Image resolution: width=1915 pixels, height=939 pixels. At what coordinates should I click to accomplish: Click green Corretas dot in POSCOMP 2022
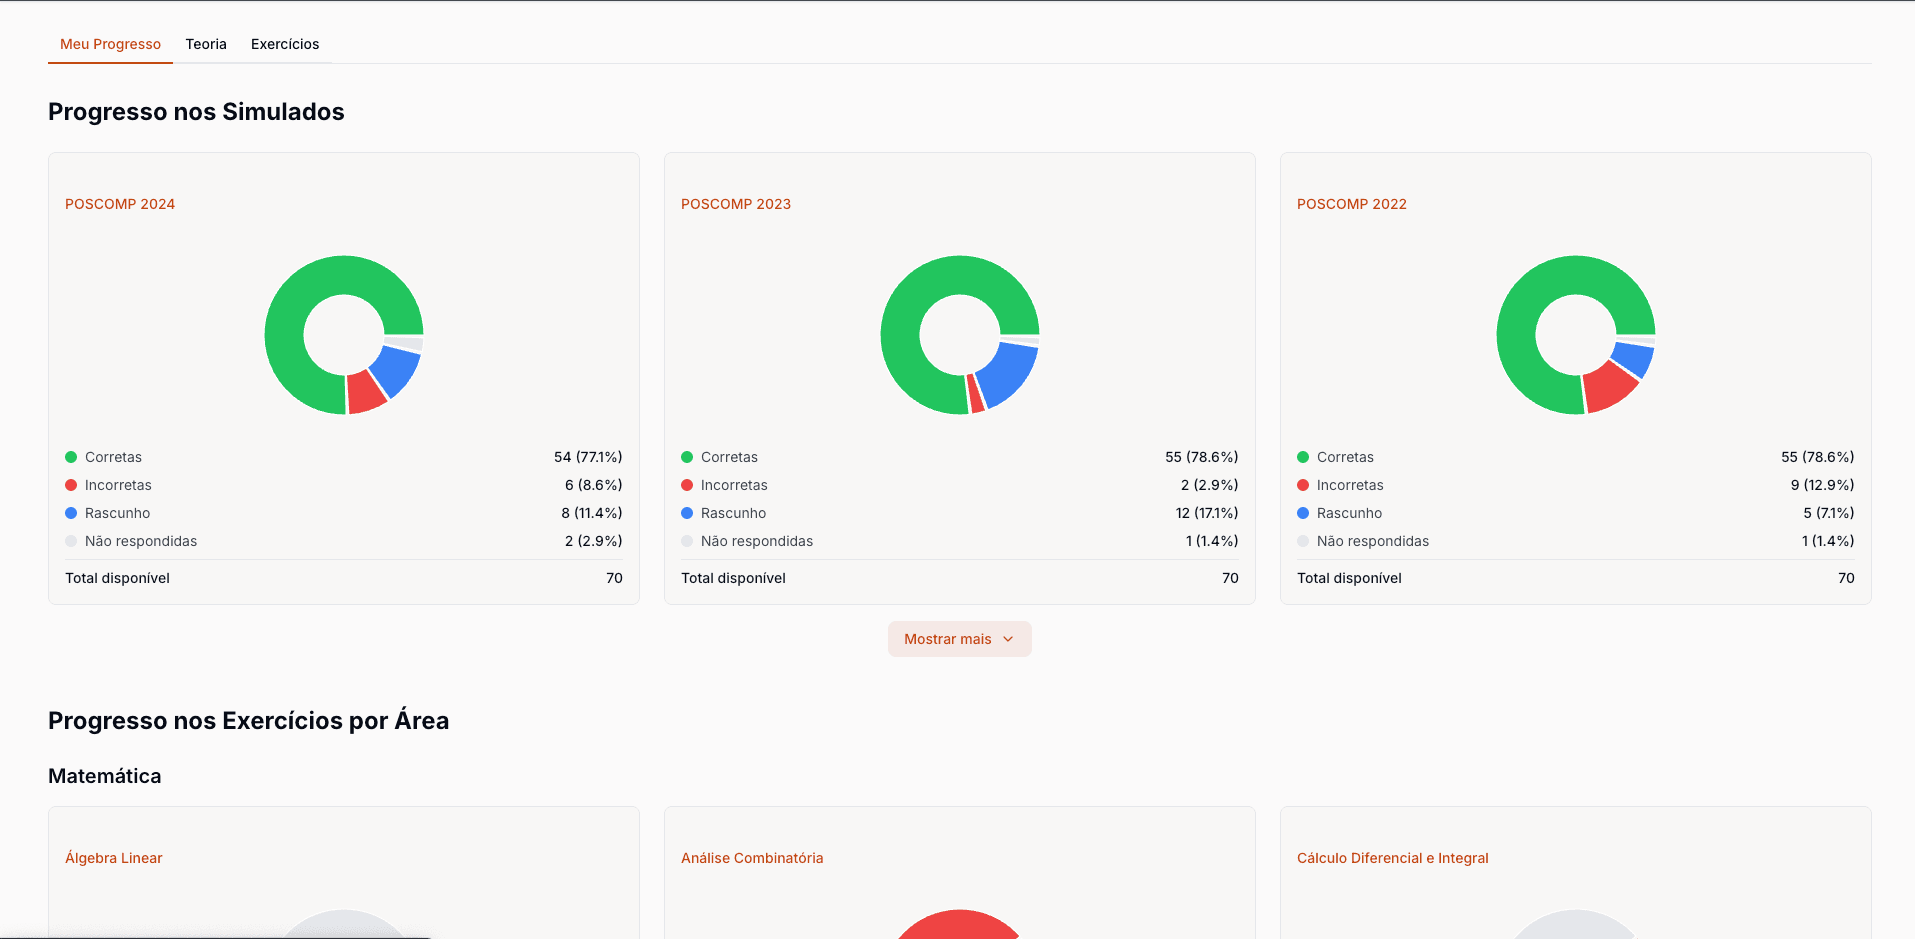(1303, 457)
